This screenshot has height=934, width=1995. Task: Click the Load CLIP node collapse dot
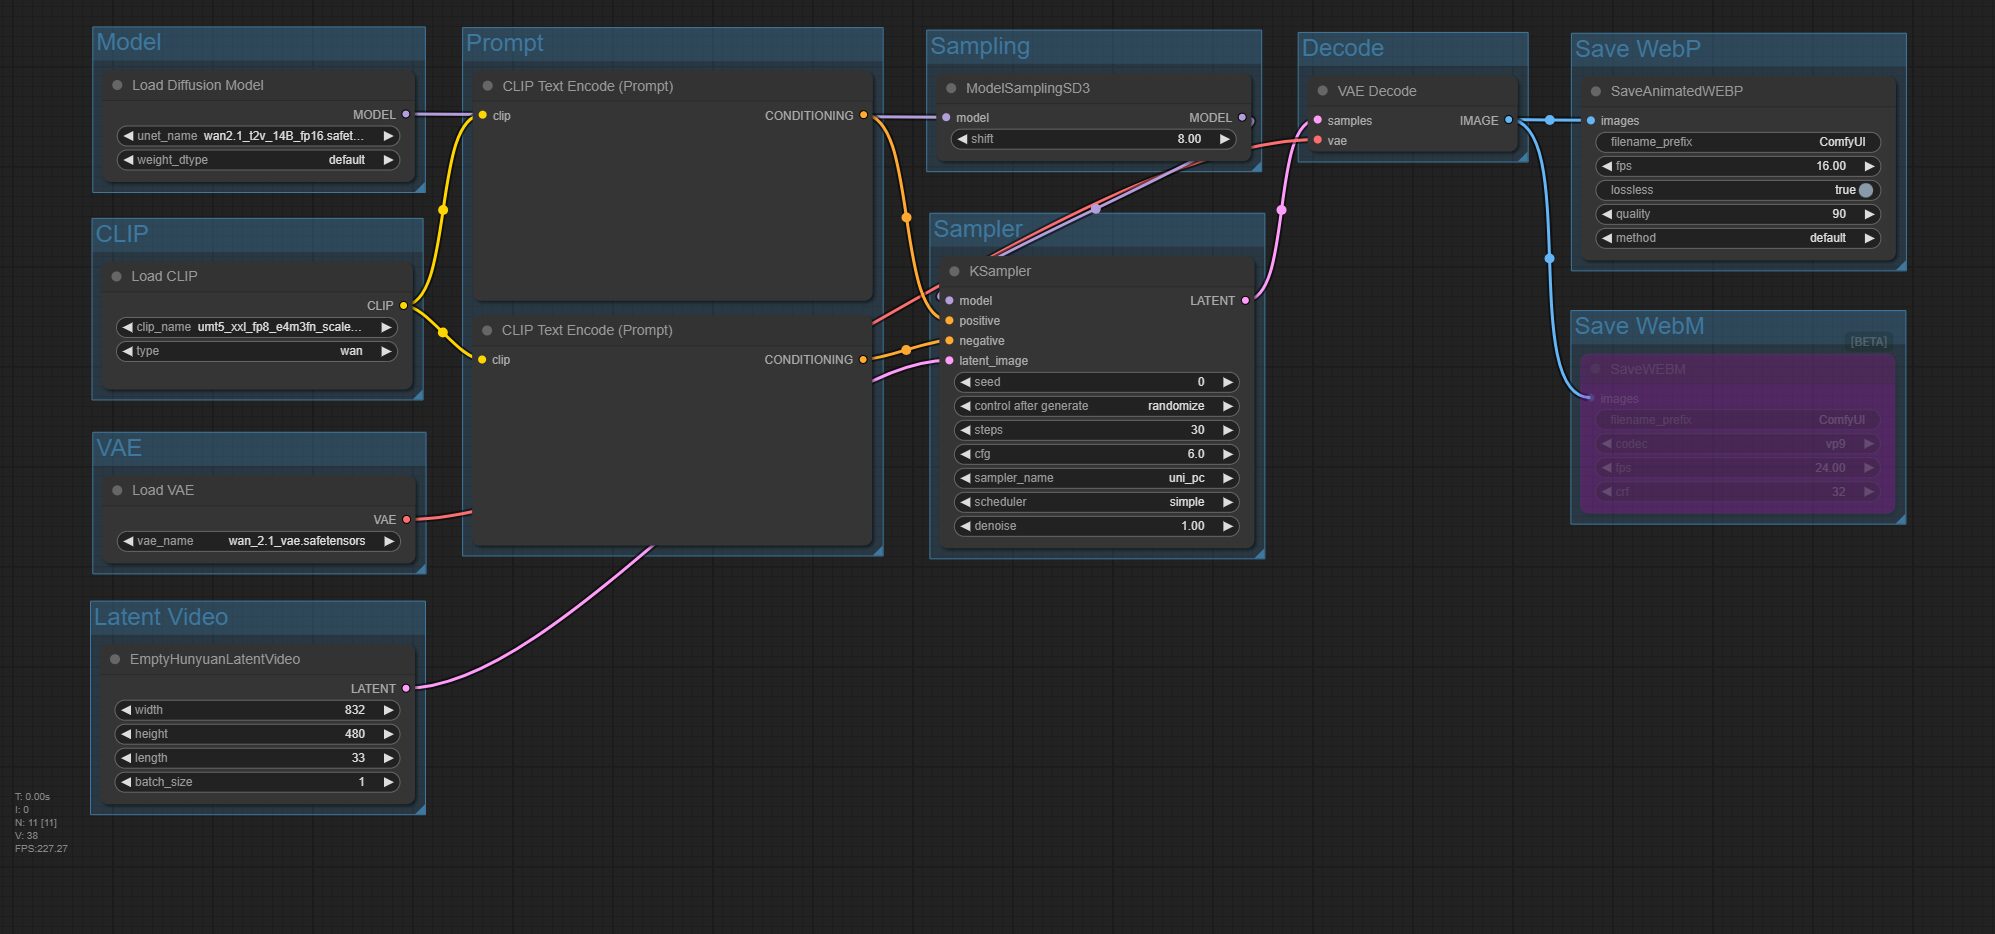(117, 276)
